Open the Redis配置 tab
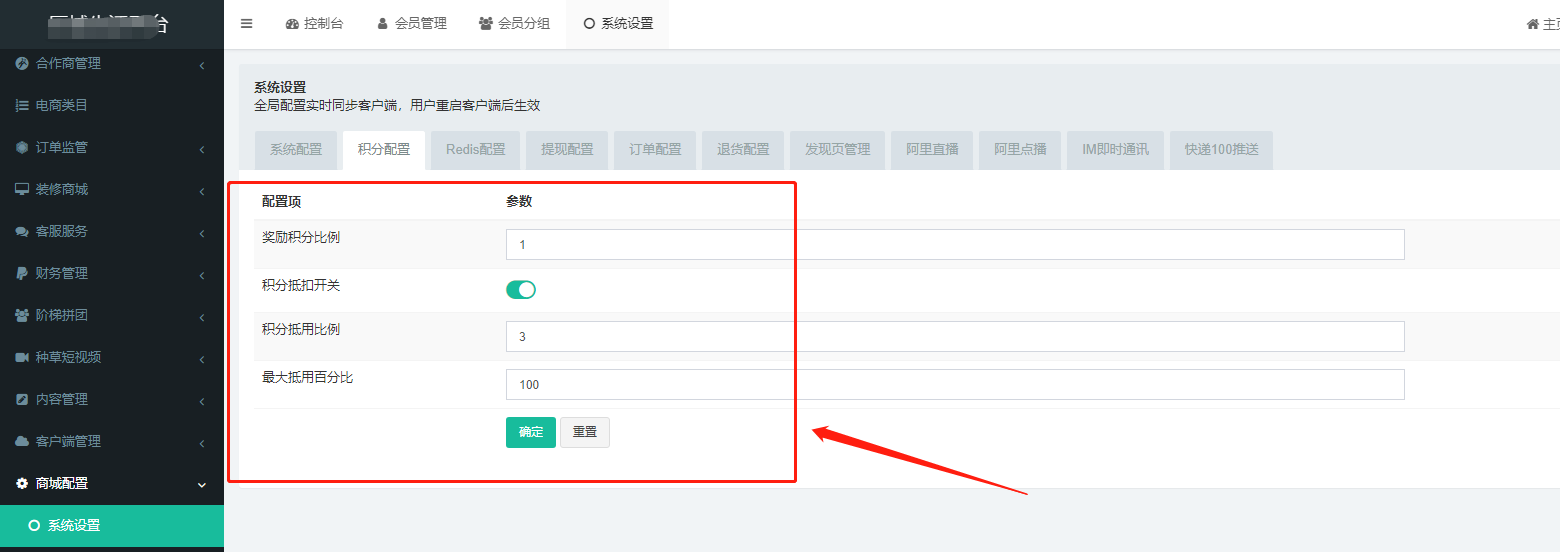This screenshot has width=1560, height=552. [x=476, y=150]
